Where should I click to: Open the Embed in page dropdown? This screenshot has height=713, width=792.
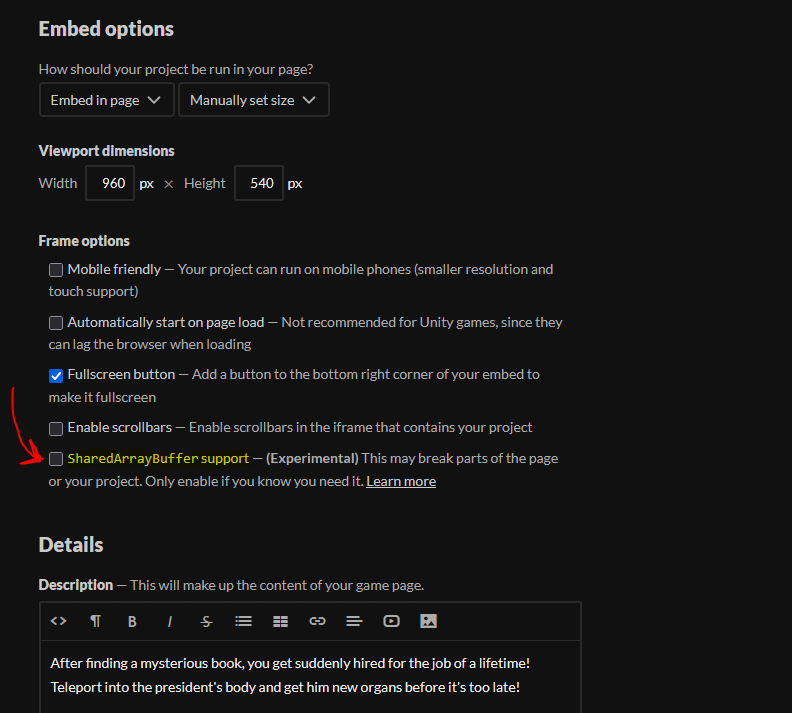pyautogui.click(x=106, y=100)
